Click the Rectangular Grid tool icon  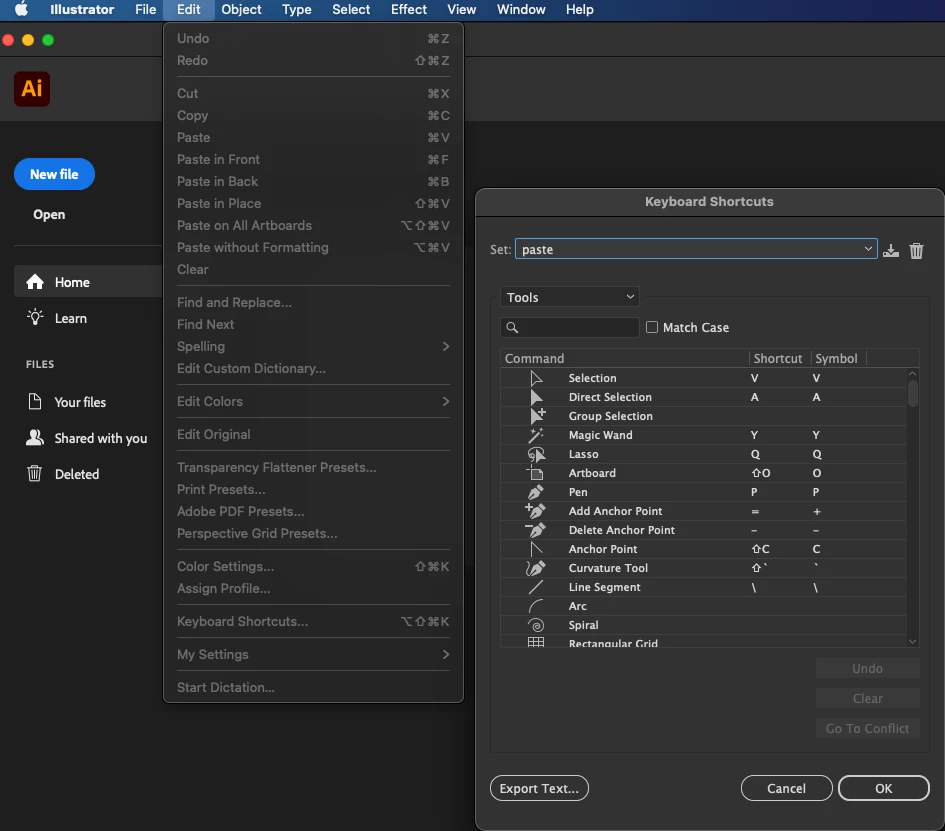[536, 642]
